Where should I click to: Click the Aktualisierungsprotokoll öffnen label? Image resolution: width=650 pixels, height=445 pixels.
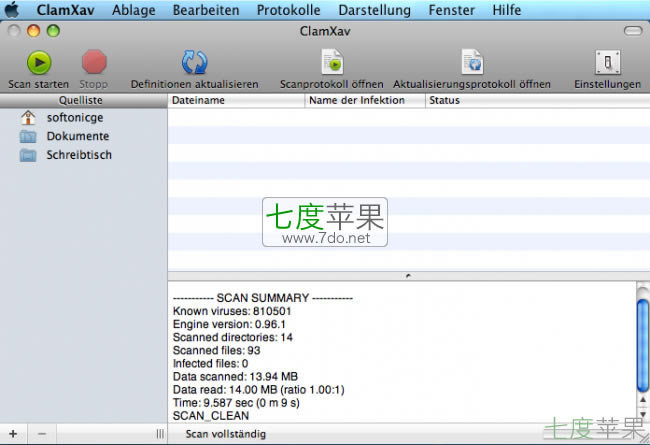point(472,84)
